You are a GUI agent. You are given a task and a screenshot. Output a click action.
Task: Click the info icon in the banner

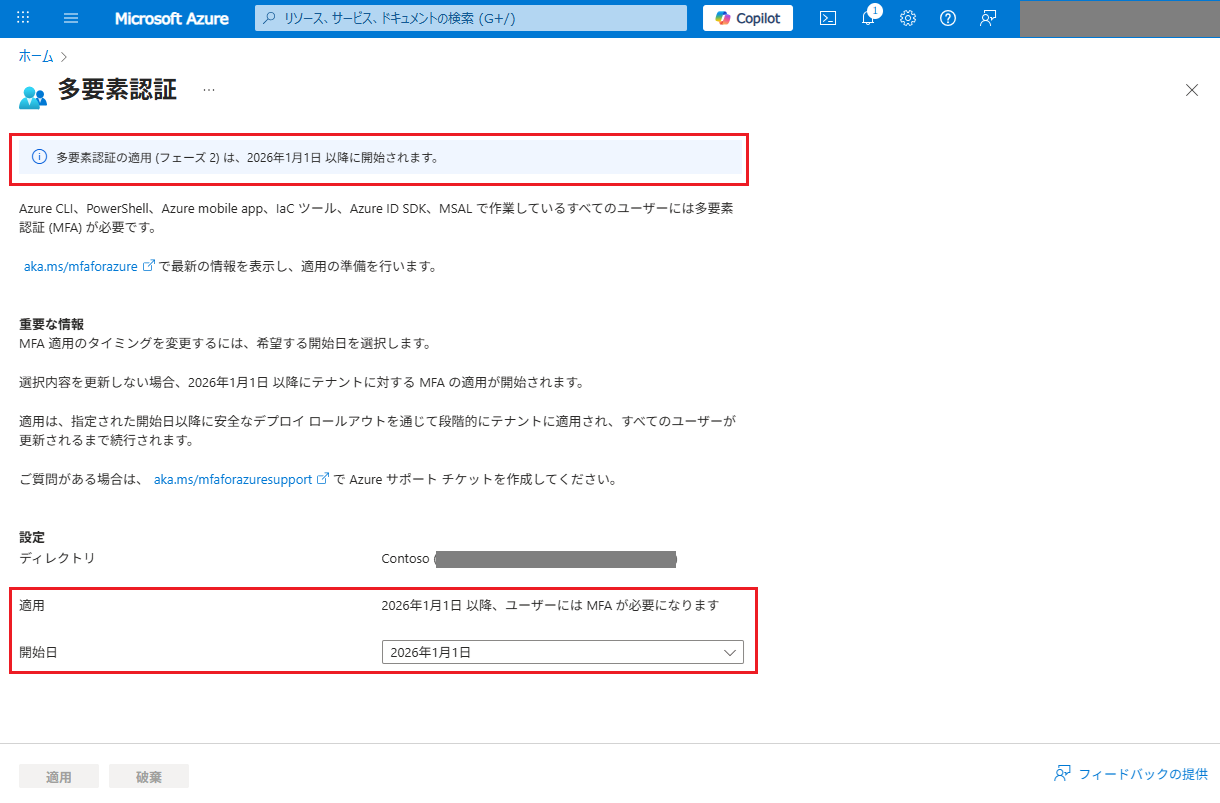click(40, 157)
